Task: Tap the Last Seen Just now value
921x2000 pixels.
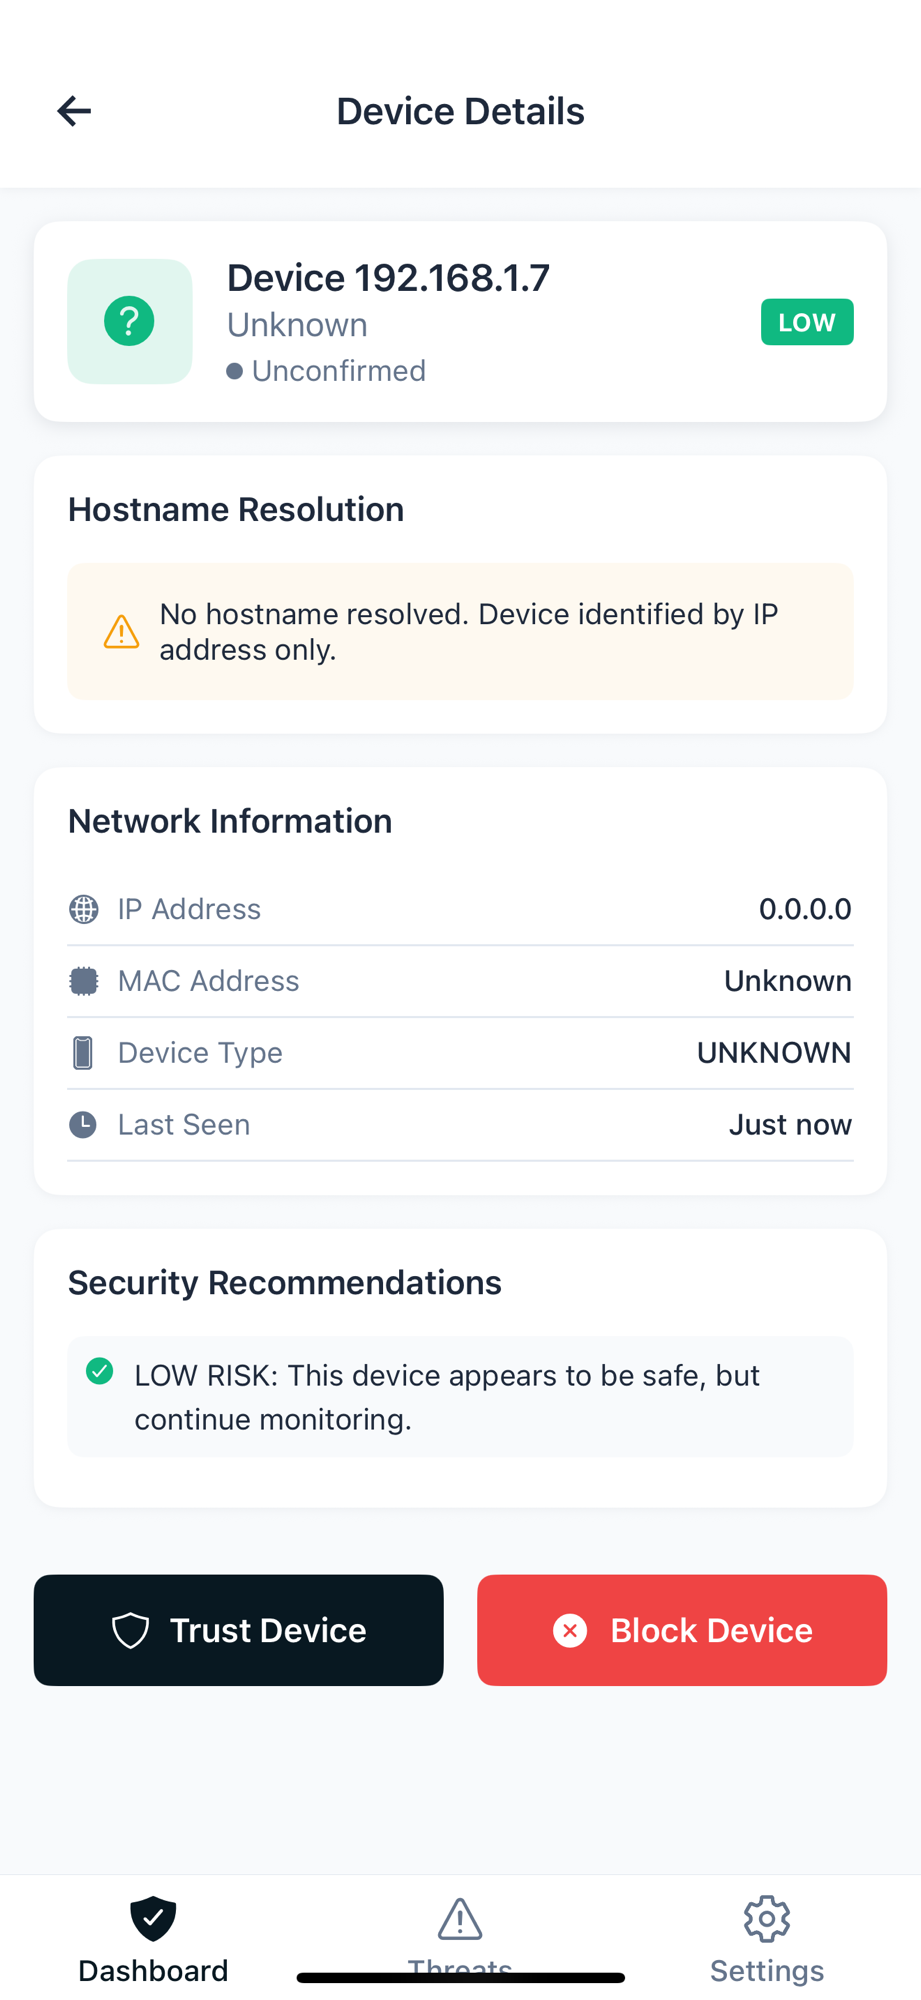Action: click(790, 1125)
